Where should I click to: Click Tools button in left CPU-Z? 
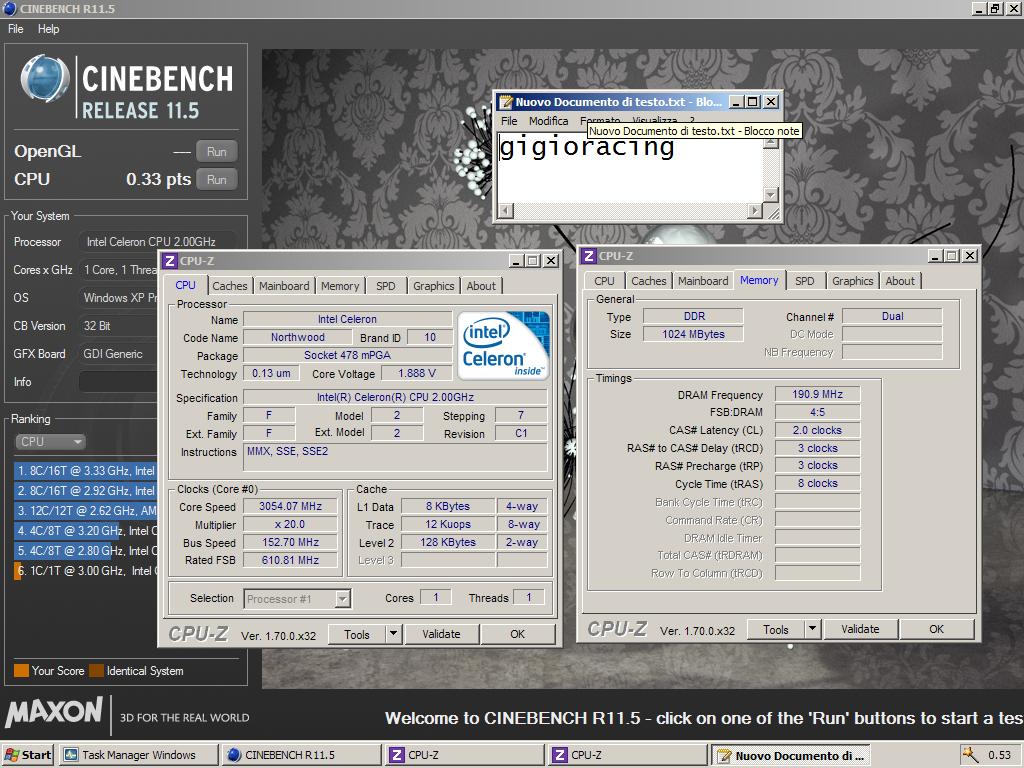(357, 633)
